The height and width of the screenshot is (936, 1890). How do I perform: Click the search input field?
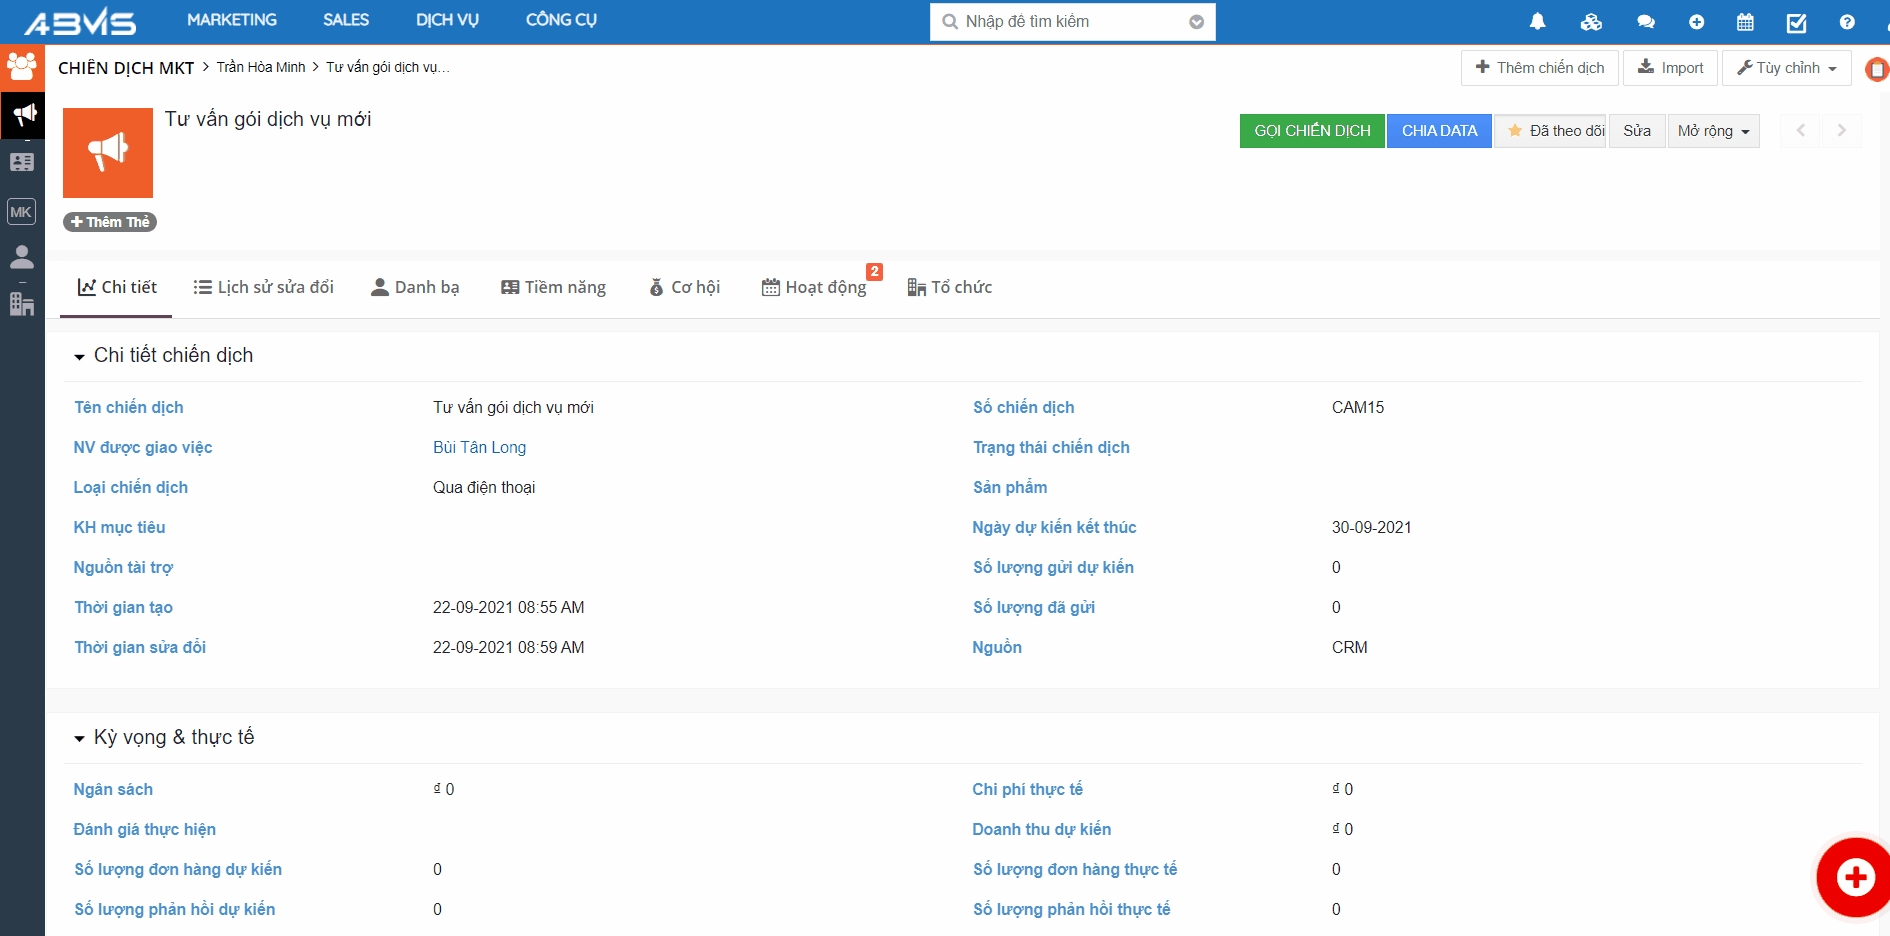point(1070,22)
